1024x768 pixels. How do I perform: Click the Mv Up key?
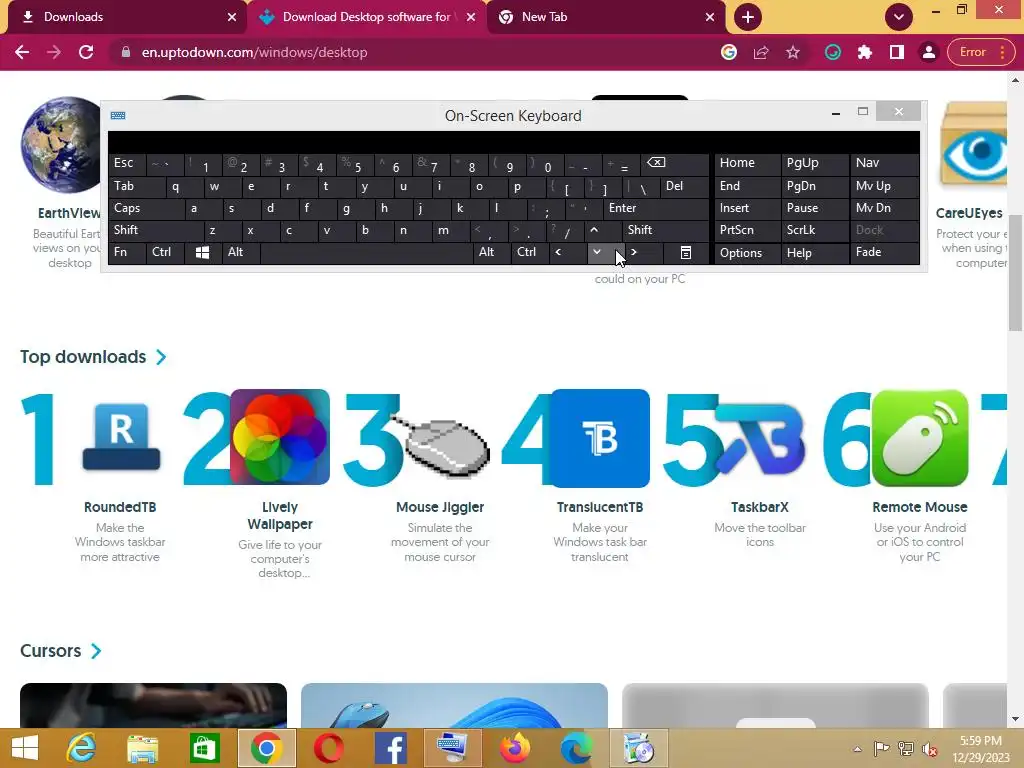884,186
